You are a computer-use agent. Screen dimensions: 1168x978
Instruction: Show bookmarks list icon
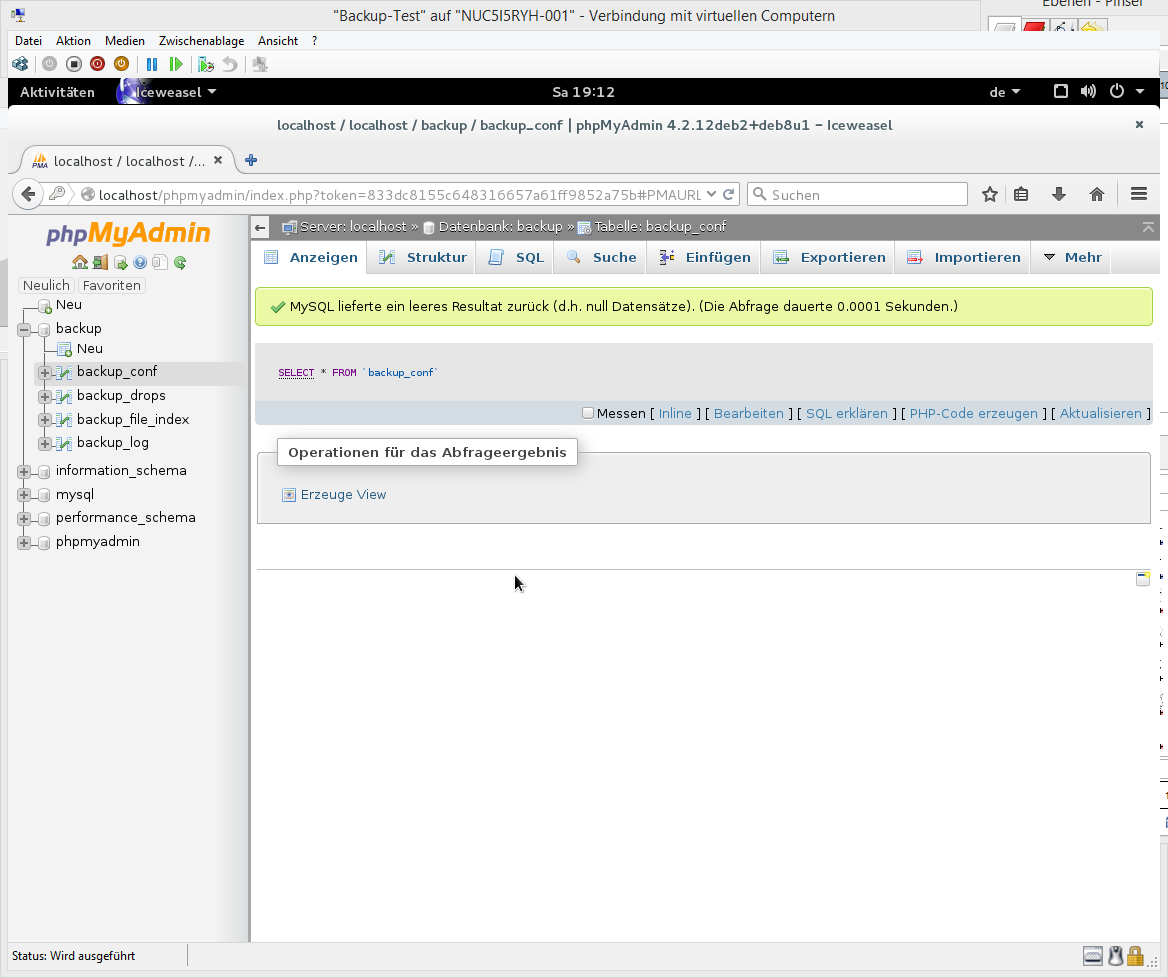(1021, 194)
